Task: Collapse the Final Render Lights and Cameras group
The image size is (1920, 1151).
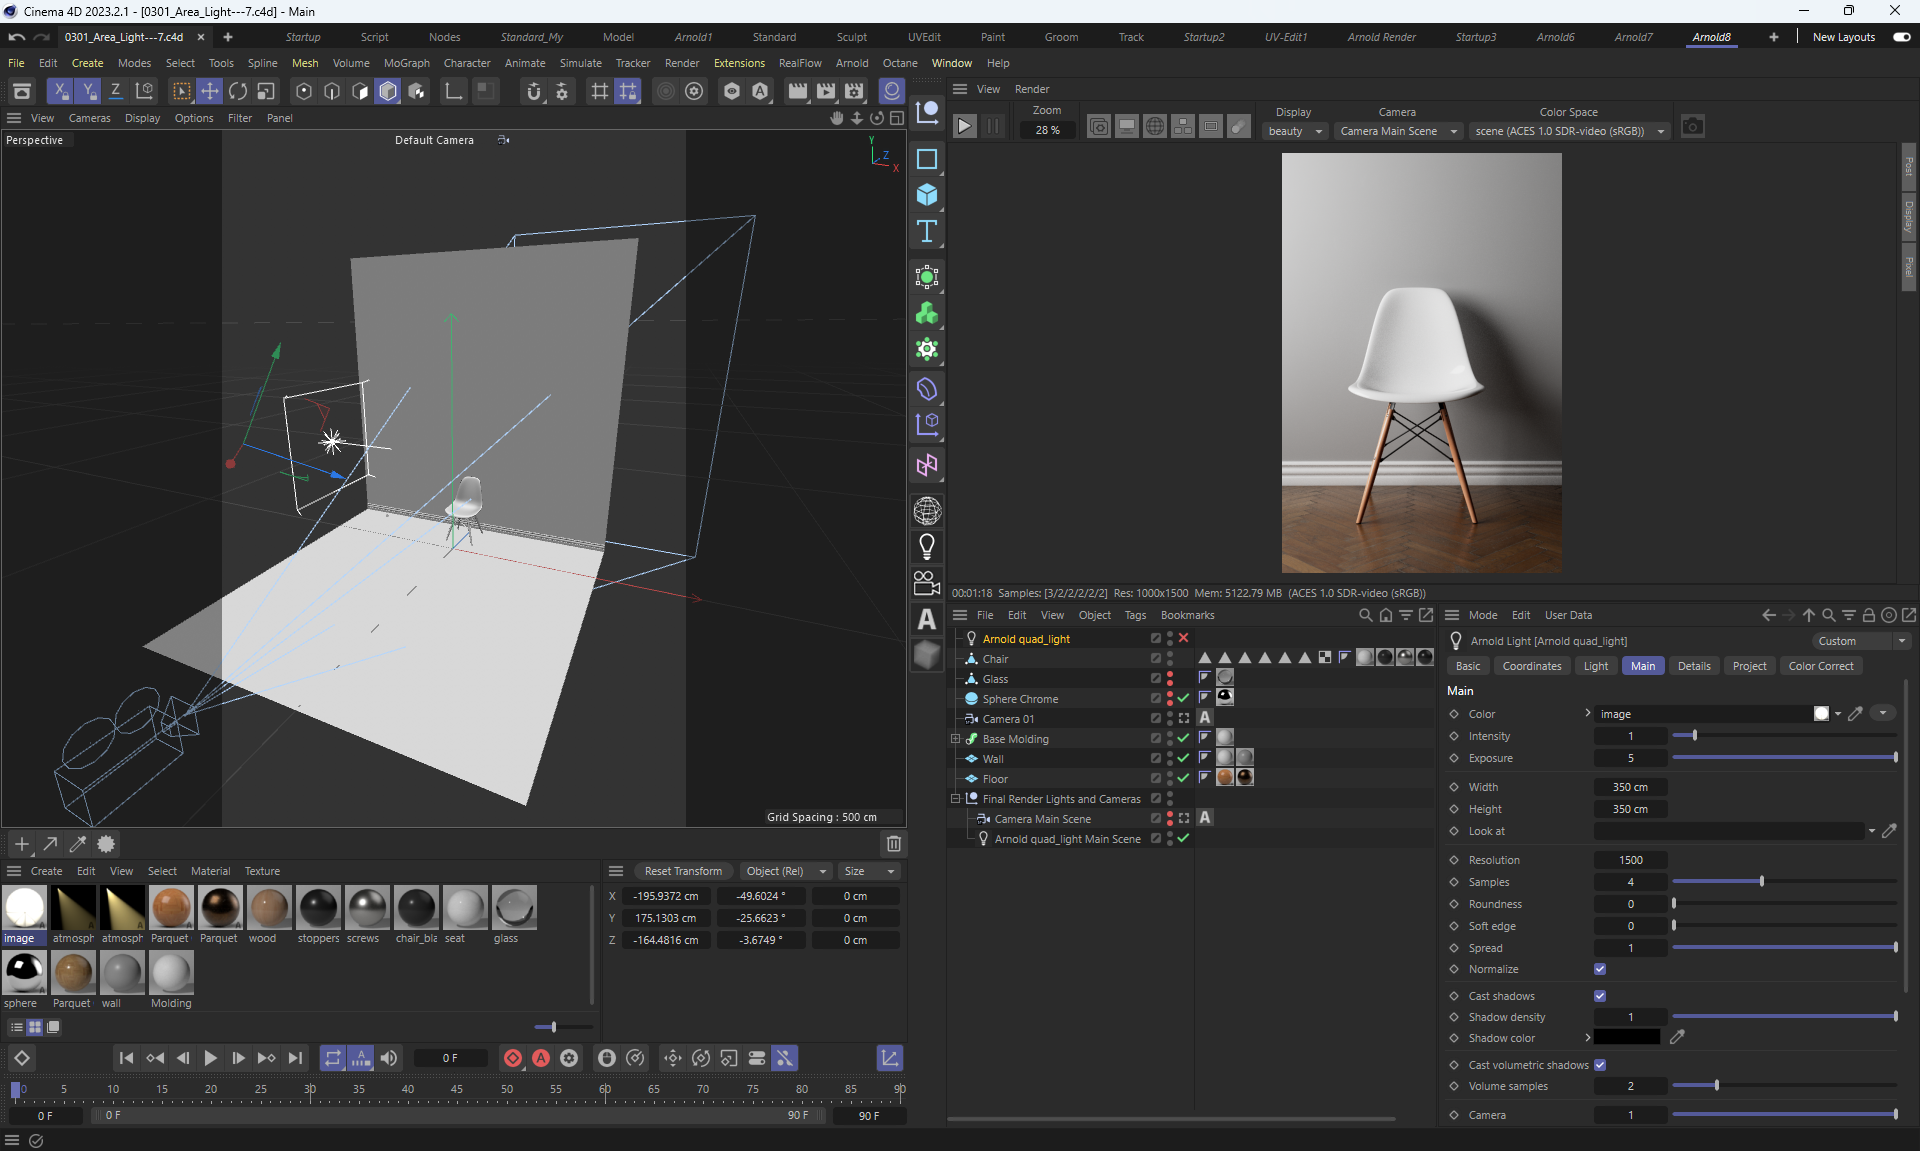Action: [x=955, y=799]
